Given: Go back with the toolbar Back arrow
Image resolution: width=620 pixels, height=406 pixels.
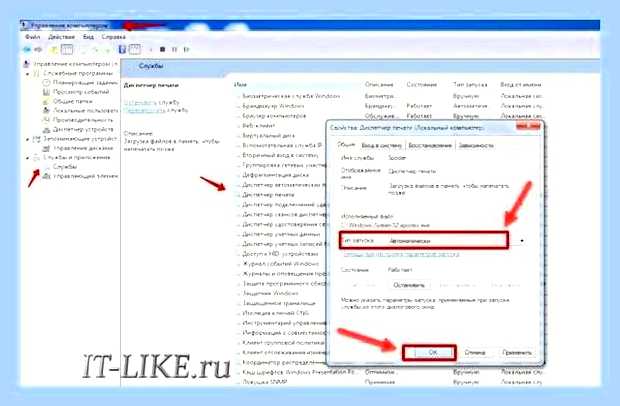Looking at the screenshot, I should pyautogui.click(x=27, y=49).
